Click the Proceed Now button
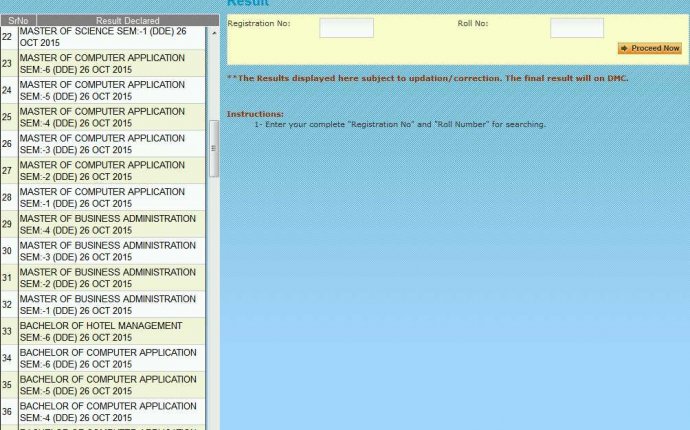690x430 pixels. [650, 48]
